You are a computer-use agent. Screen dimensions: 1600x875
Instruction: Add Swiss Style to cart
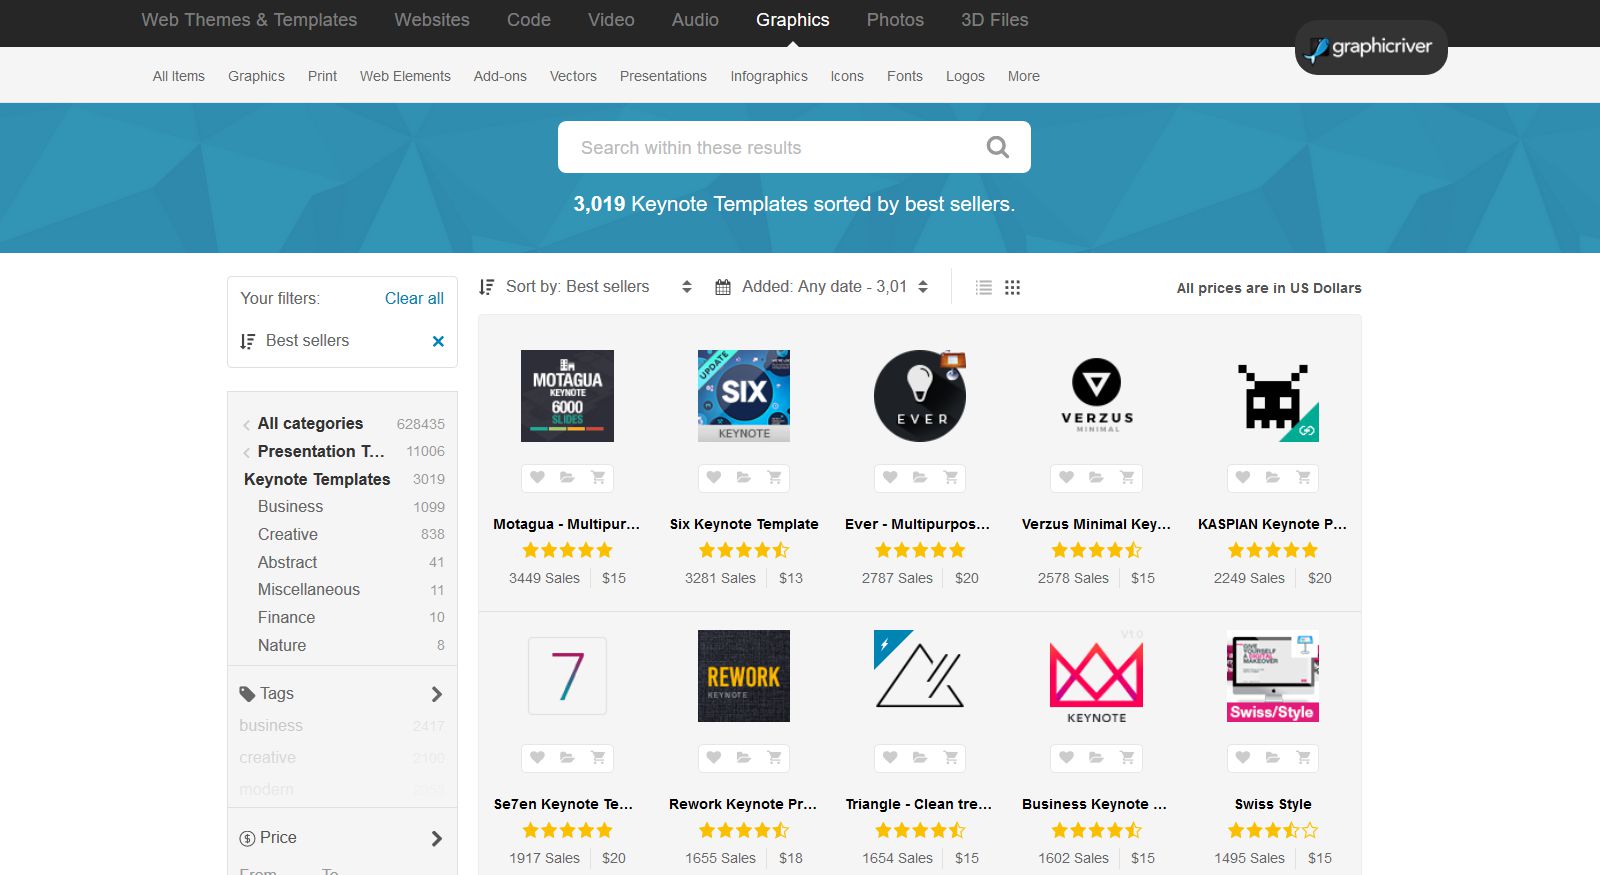click(x=1303, y=758)
